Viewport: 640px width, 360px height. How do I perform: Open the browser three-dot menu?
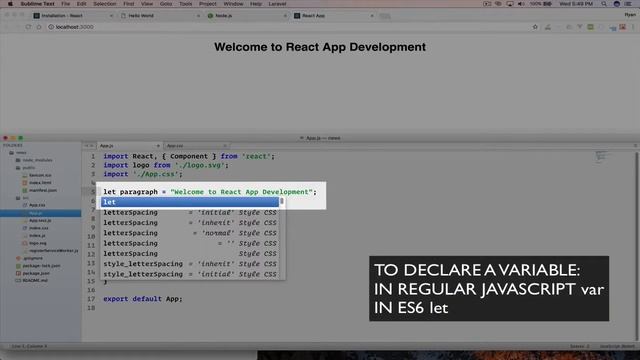coord(633,27)
